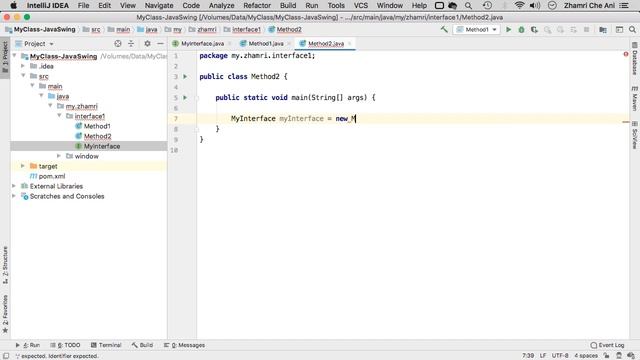Click the Stop process toolbar icon
This screenshot has width=640, height=360.
click(x=587, y=29)
